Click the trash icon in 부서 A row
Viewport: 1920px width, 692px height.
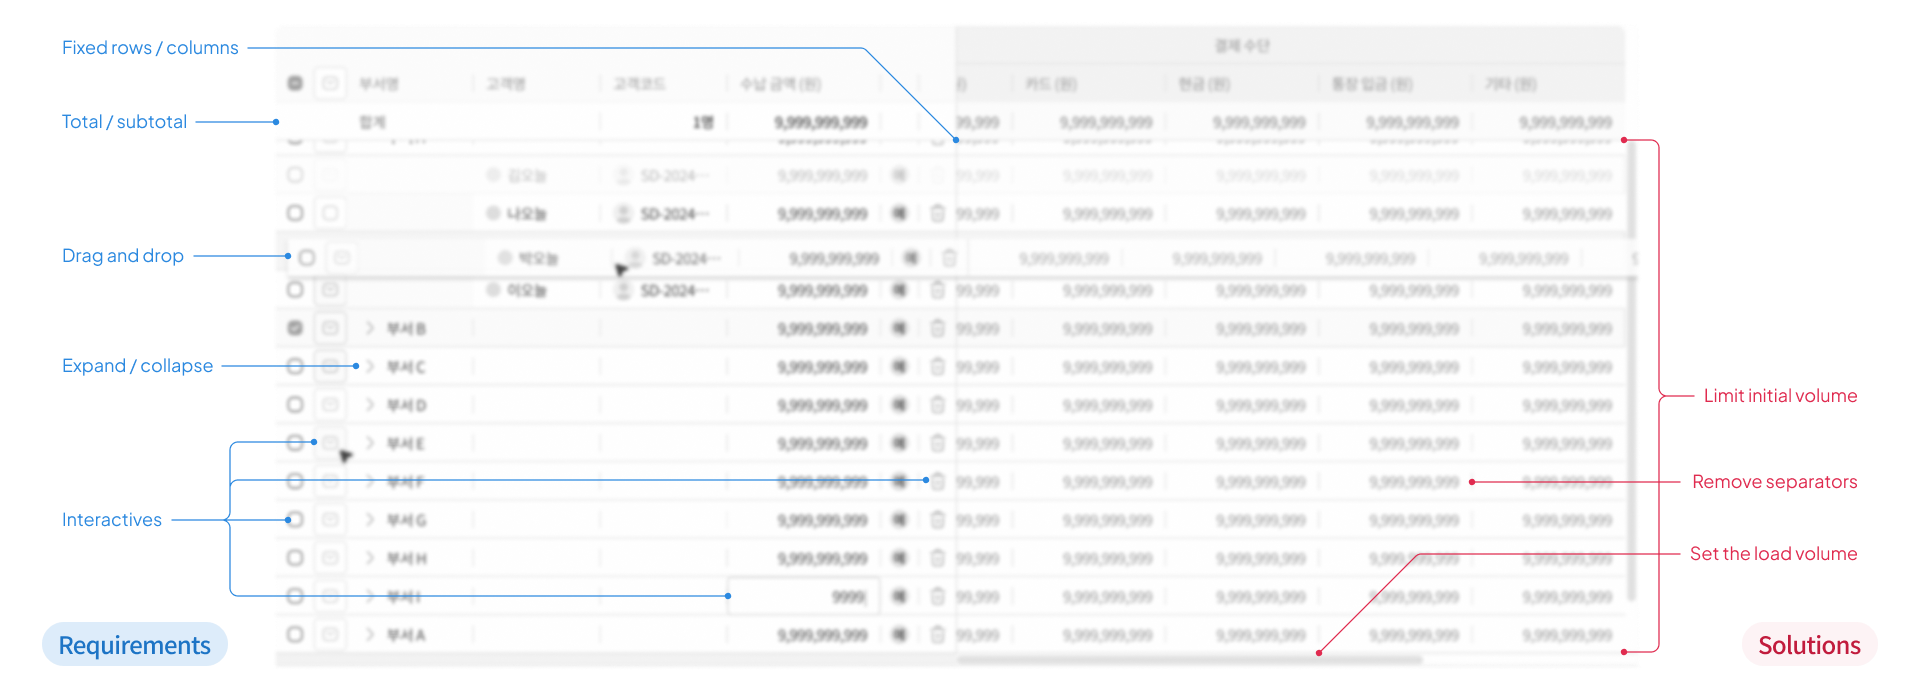point(937,635)
